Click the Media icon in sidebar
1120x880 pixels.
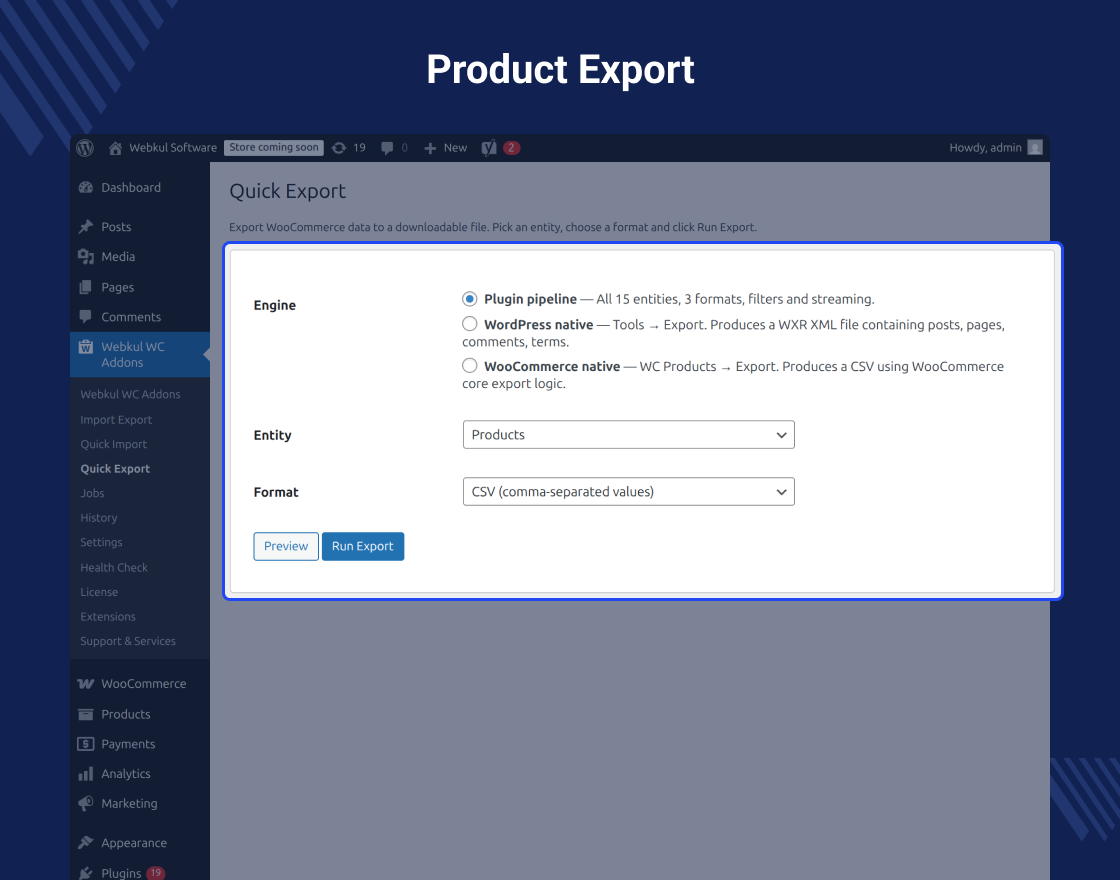pyautogui.click(x=86, y=256)
